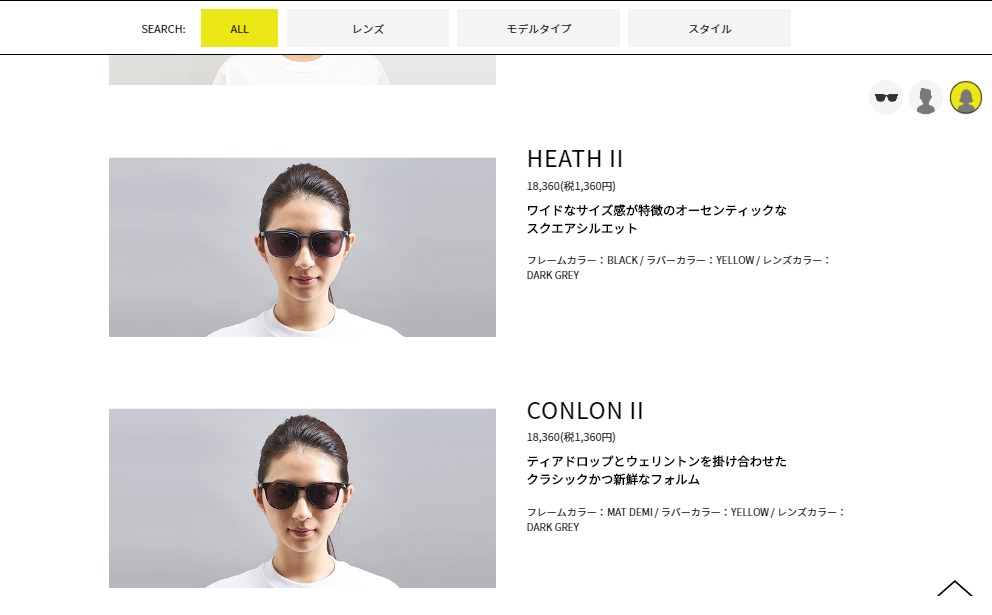992x615 pixels.
Task: Switch to sunglasses-only product view icon
Action: click(x=886, y=98)
